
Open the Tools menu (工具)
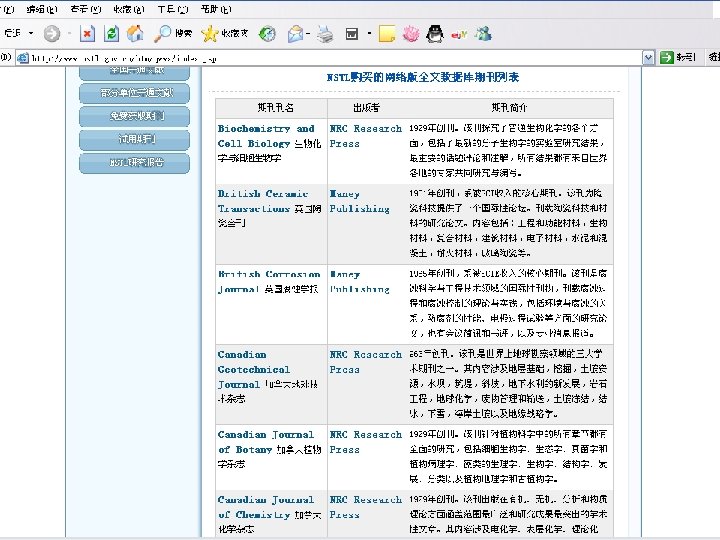(x=173, y=9)
